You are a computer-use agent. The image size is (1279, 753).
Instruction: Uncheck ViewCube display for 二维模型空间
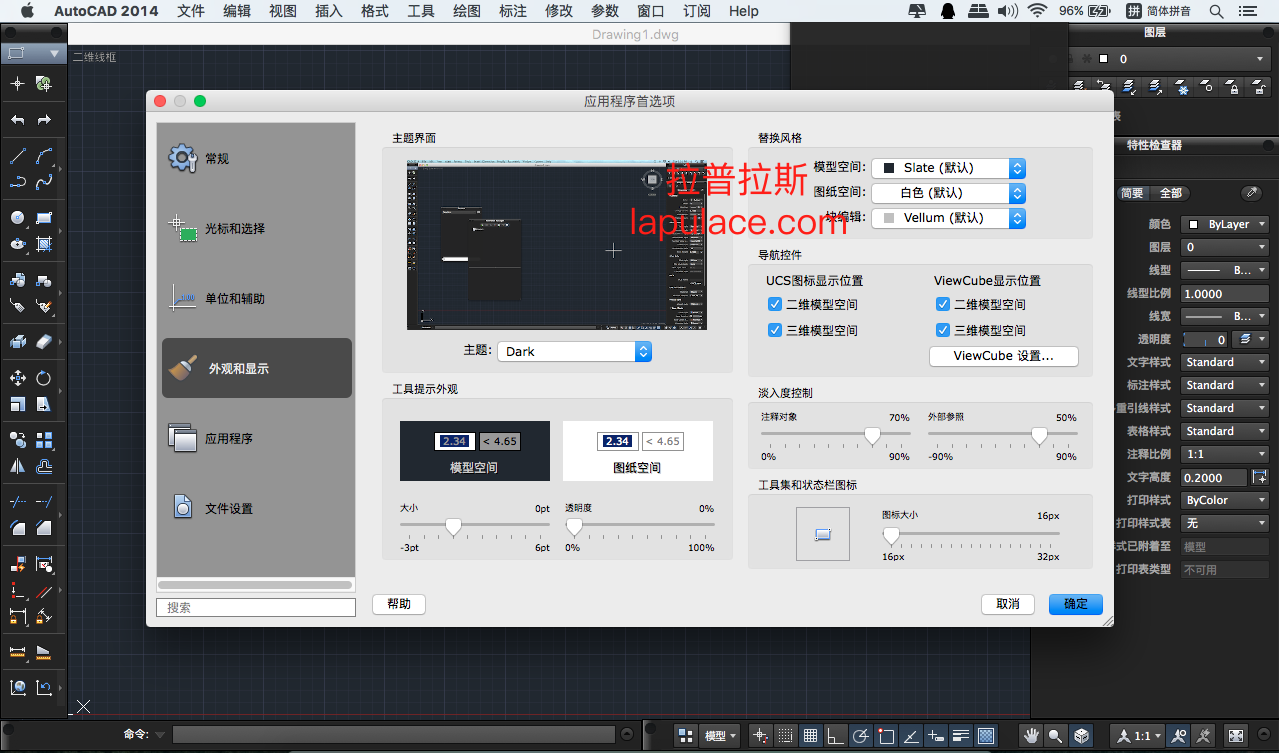[941, 304]
